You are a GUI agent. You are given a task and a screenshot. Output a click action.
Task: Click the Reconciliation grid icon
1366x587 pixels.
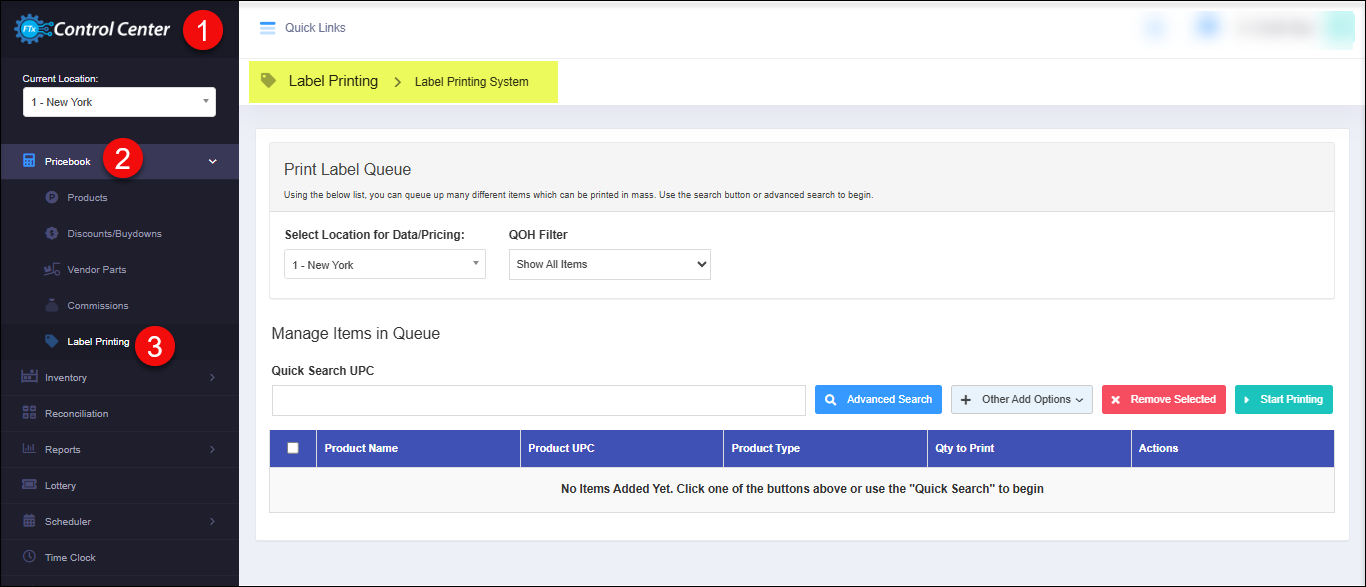[29, 413]
